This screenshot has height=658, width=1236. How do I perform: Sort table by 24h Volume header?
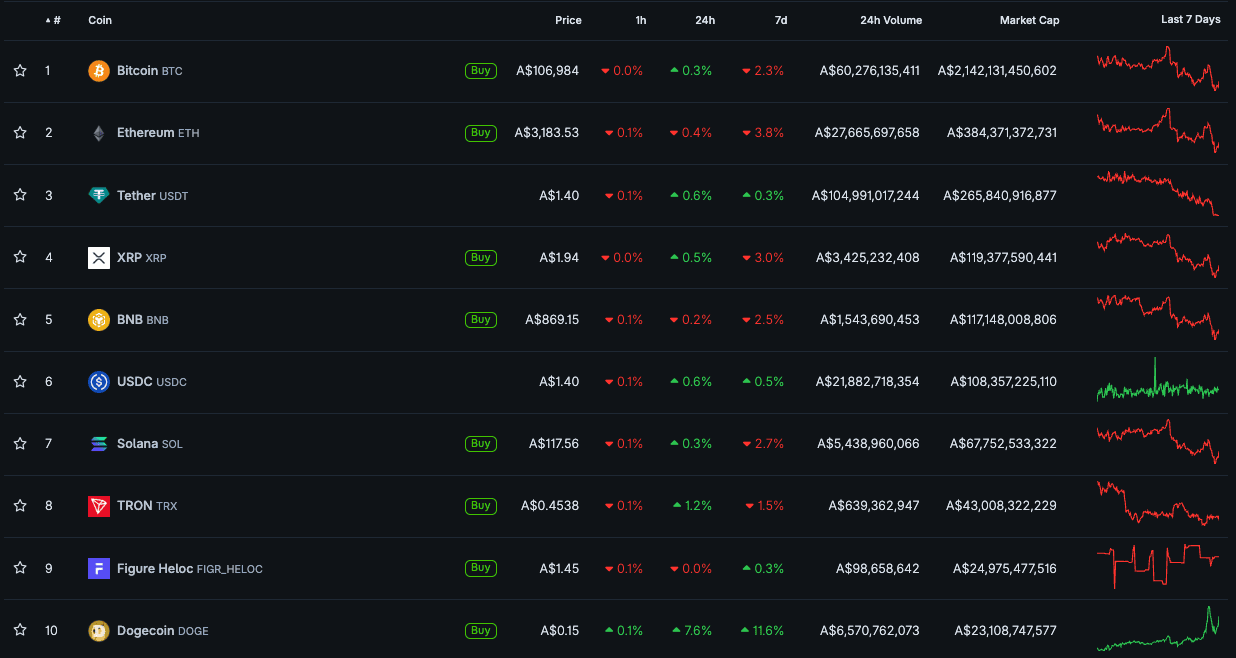tap(890, 20)
